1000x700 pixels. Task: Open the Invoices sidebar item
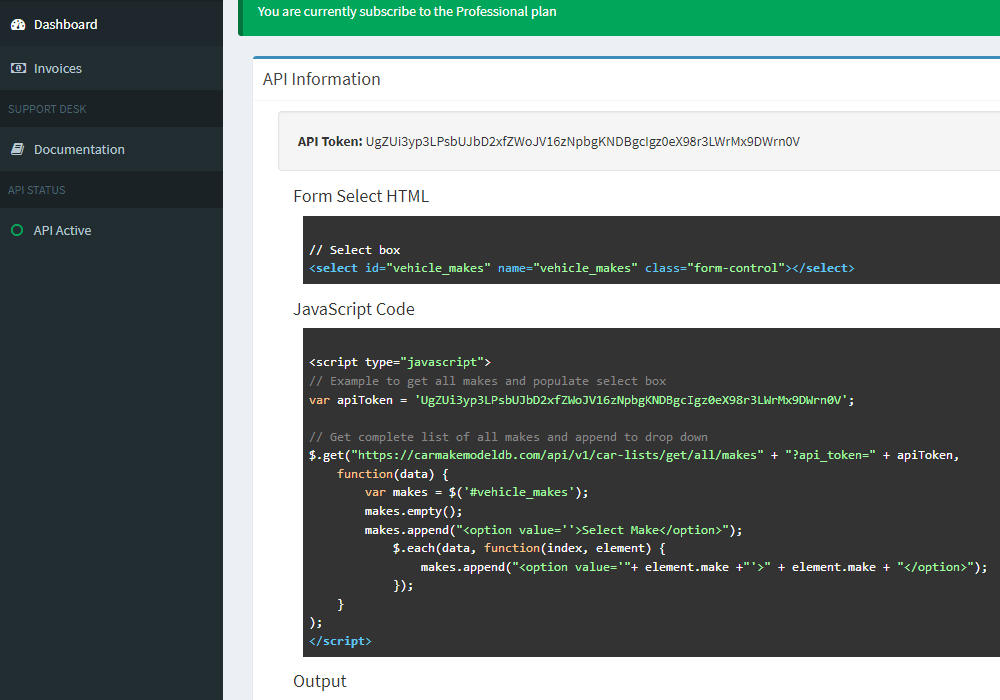tap(112, 68)
